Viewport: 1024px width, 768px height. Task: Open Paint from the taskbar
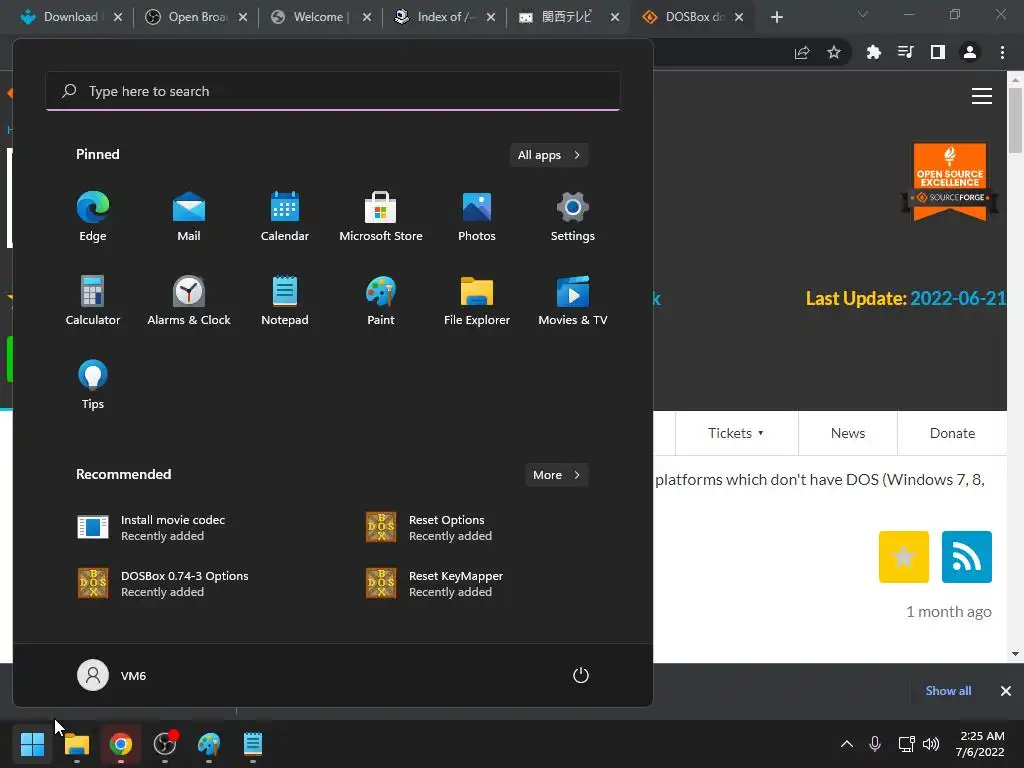[x=208, y=744]
